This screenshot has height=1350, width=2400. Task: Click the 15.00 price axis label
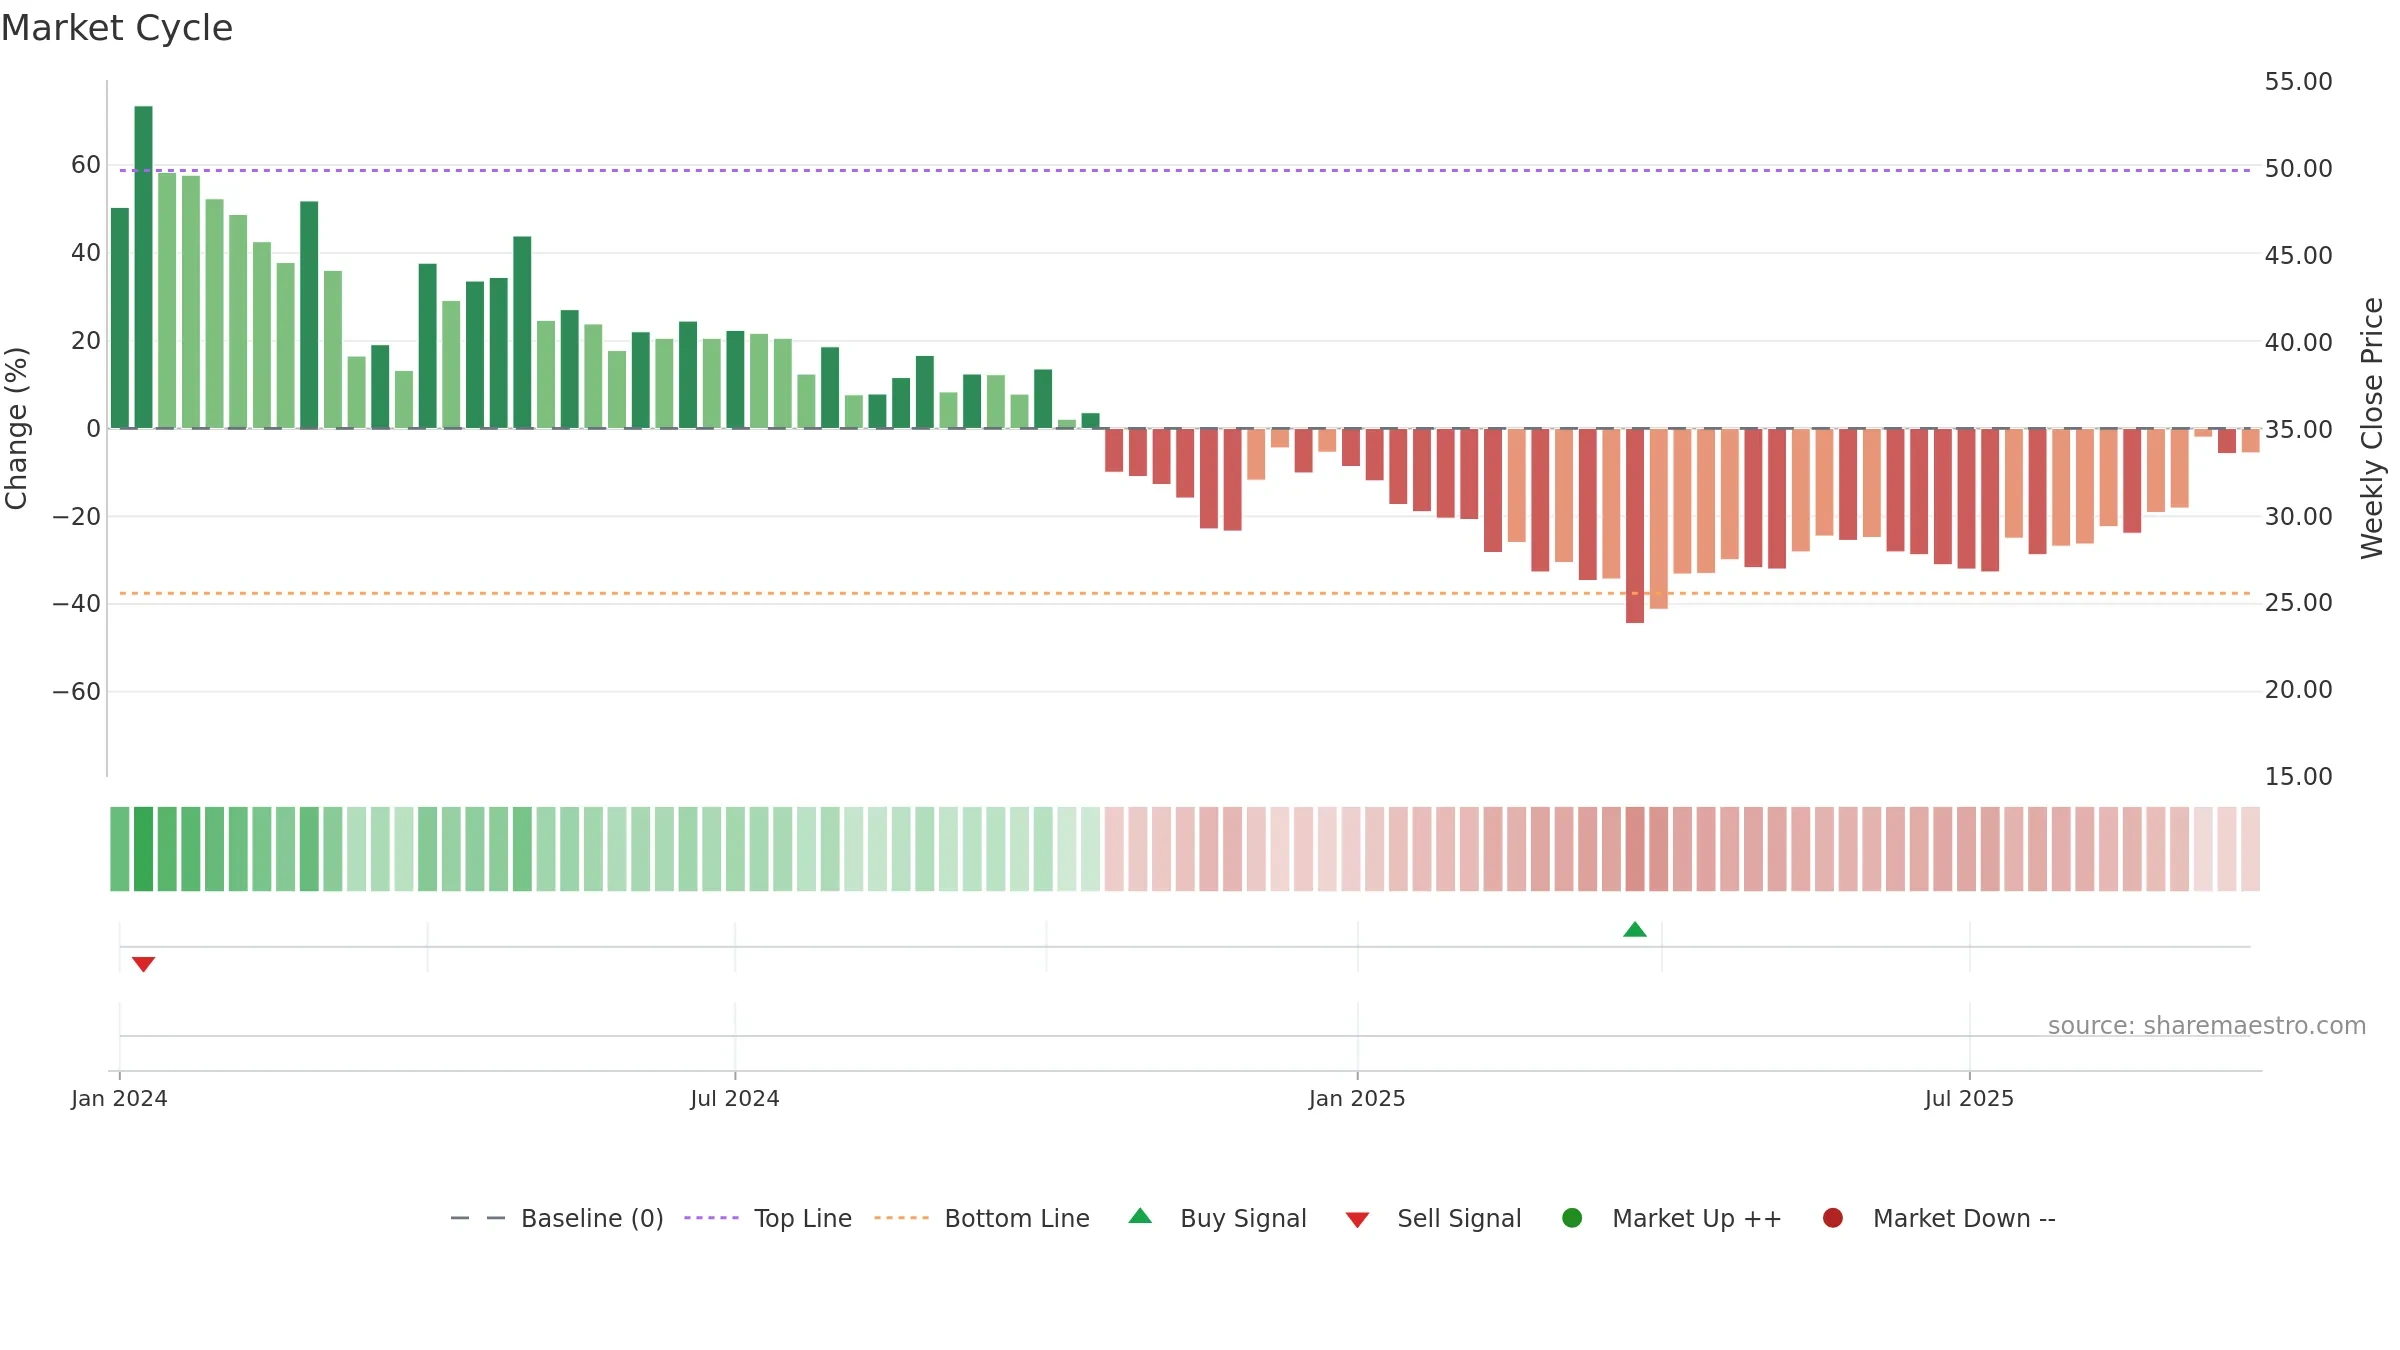click(x=2298, y=777)
